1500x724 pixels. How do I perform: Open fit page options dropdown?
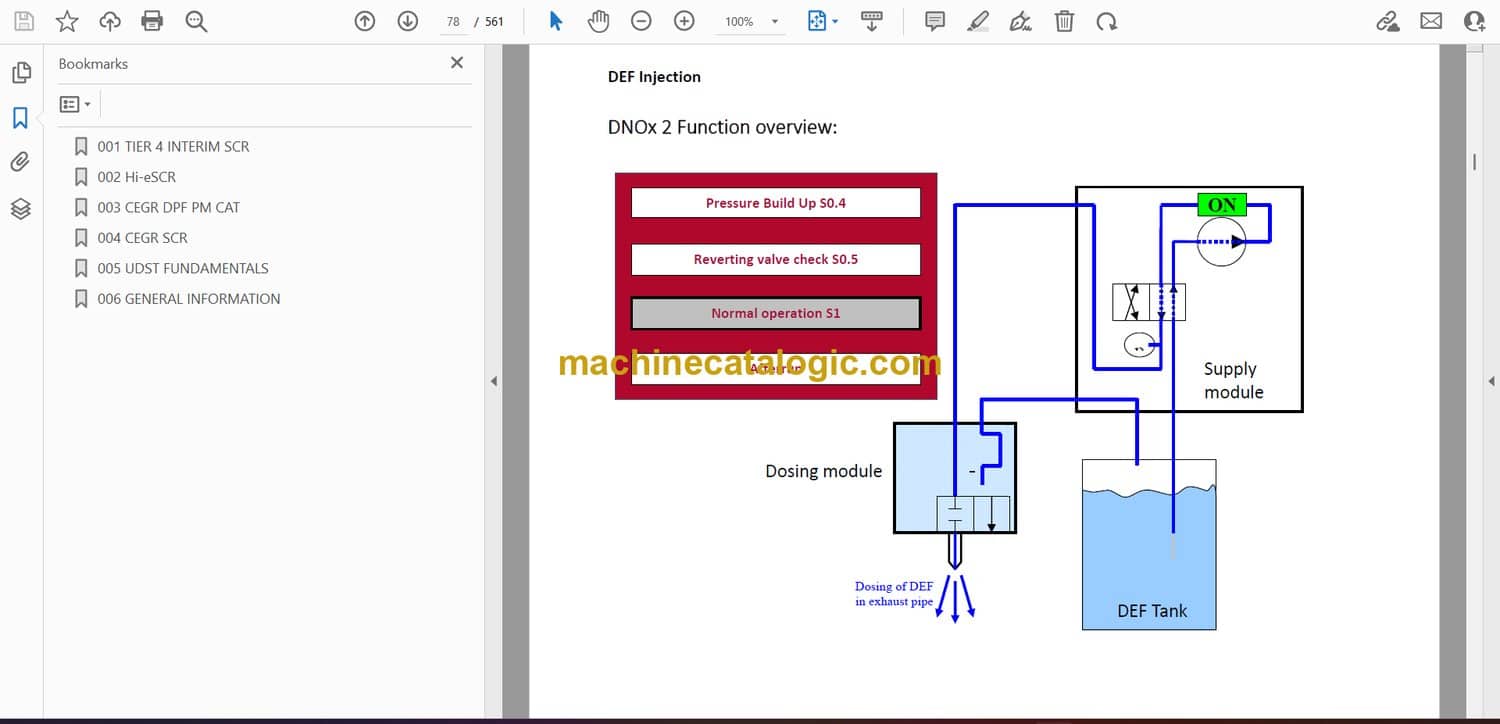pos(823,21)
